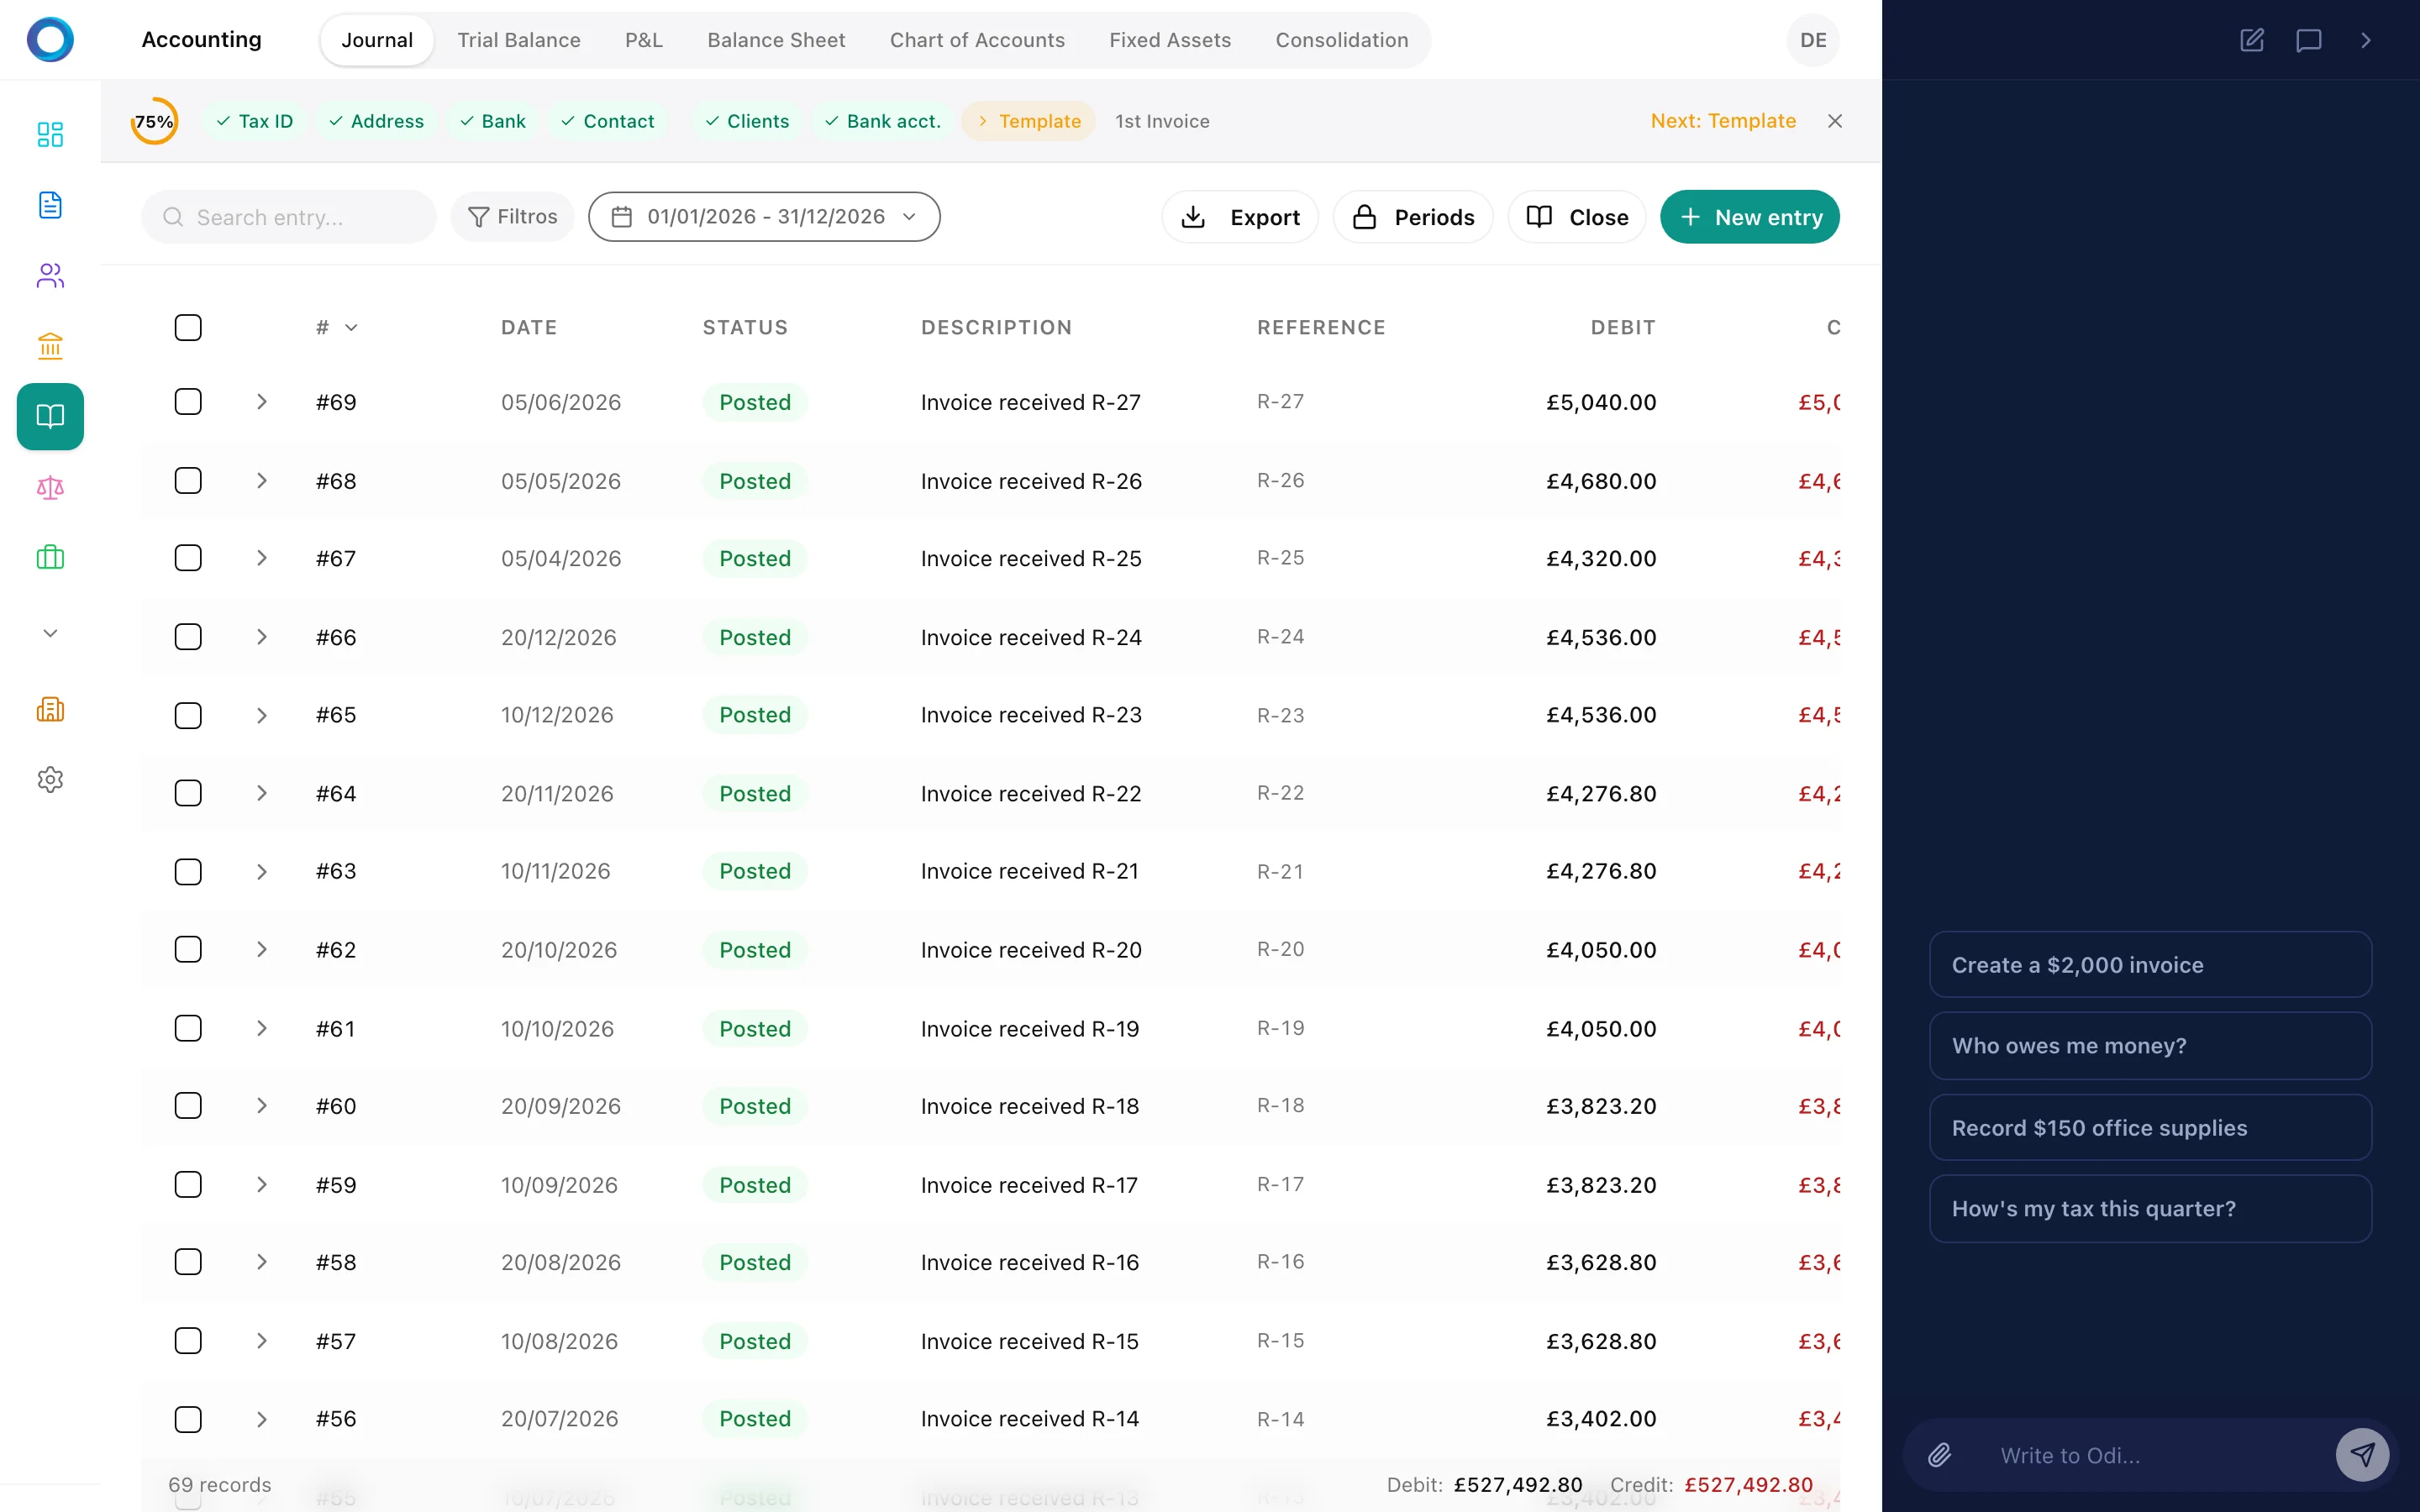Select the green briefcase icon in sidebar

coord(50,557)
